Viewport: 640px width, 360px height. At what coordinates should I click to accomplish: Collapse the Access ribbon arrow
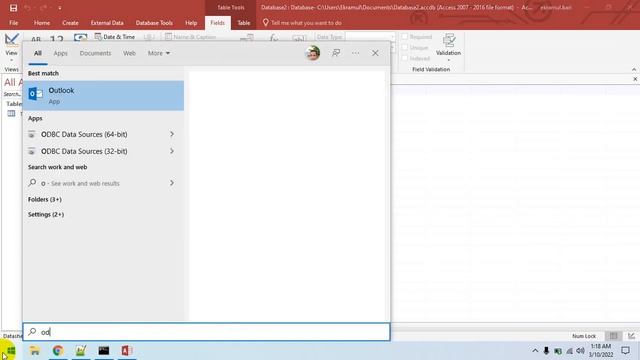pos(634,69)
